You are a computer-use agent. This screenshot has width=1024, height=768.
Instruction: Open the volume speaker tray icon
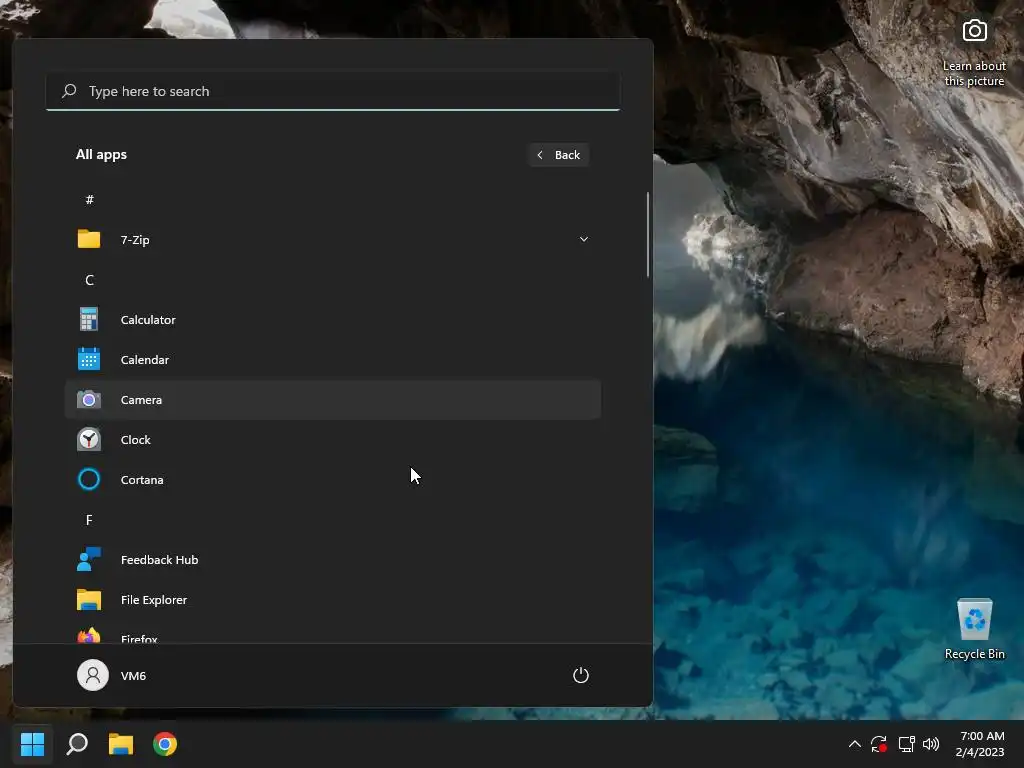click(x=931, y=744)
